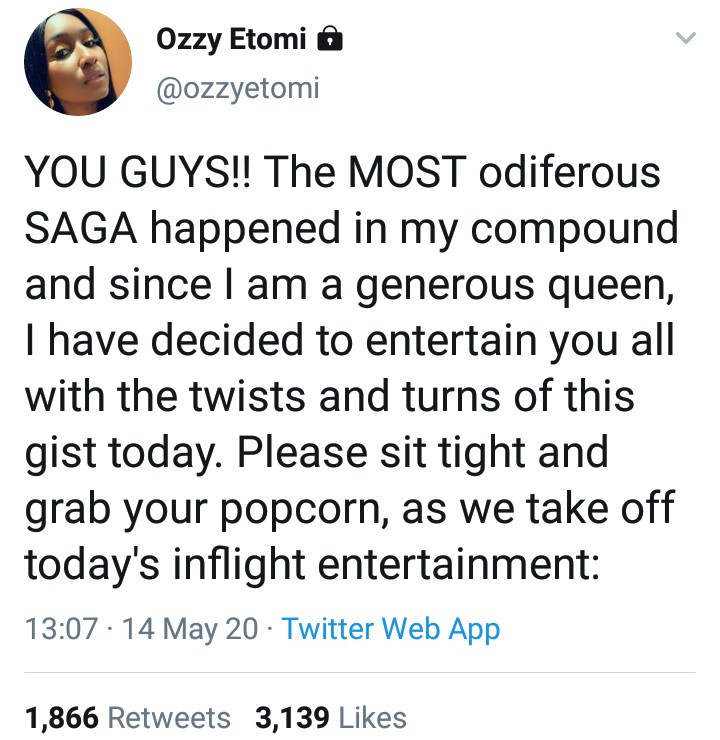Open the tweet options chevron menu
Screen dimensions: 720x740
tap(685, 39)
